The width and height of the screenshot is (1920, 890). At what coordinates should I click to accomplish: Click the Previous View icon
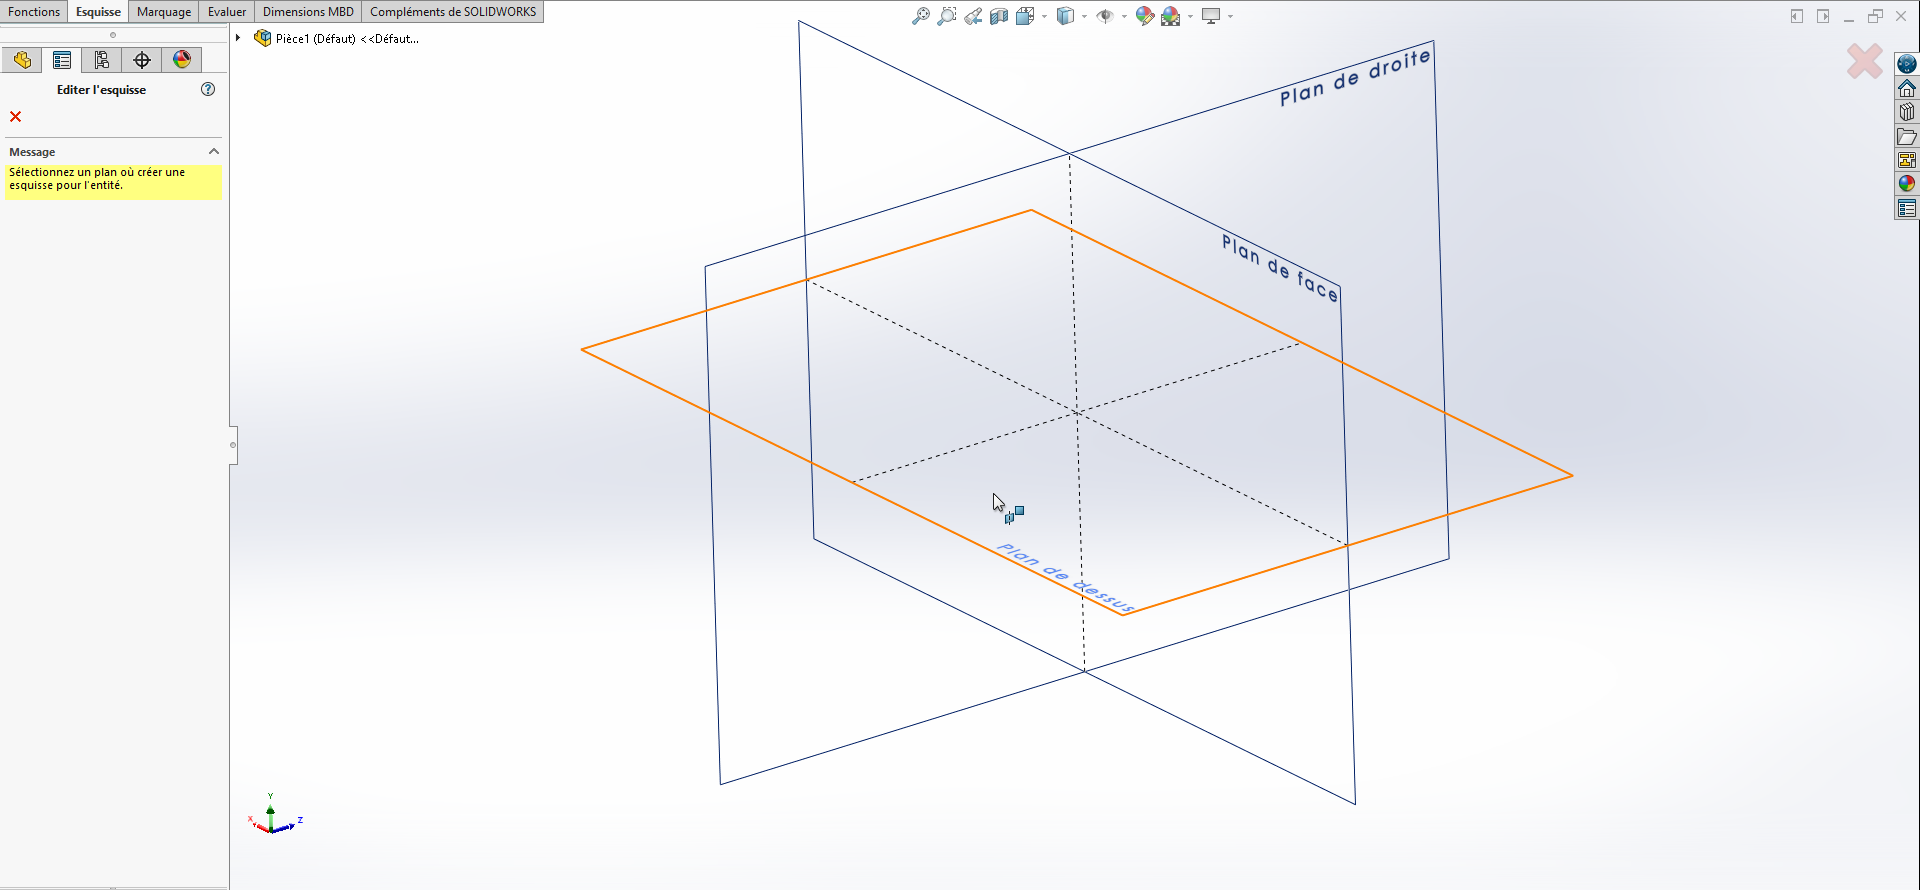pyautogui.click(x=972, y=16)
